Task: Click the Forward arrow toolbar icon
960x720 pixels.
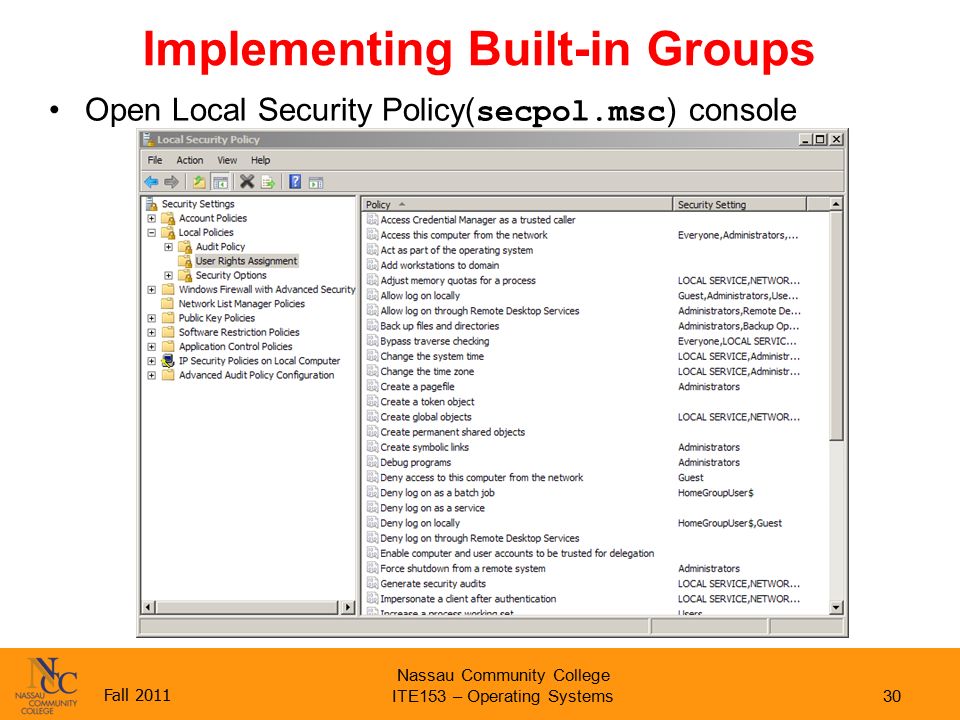Action: click(x=171, y=182)
